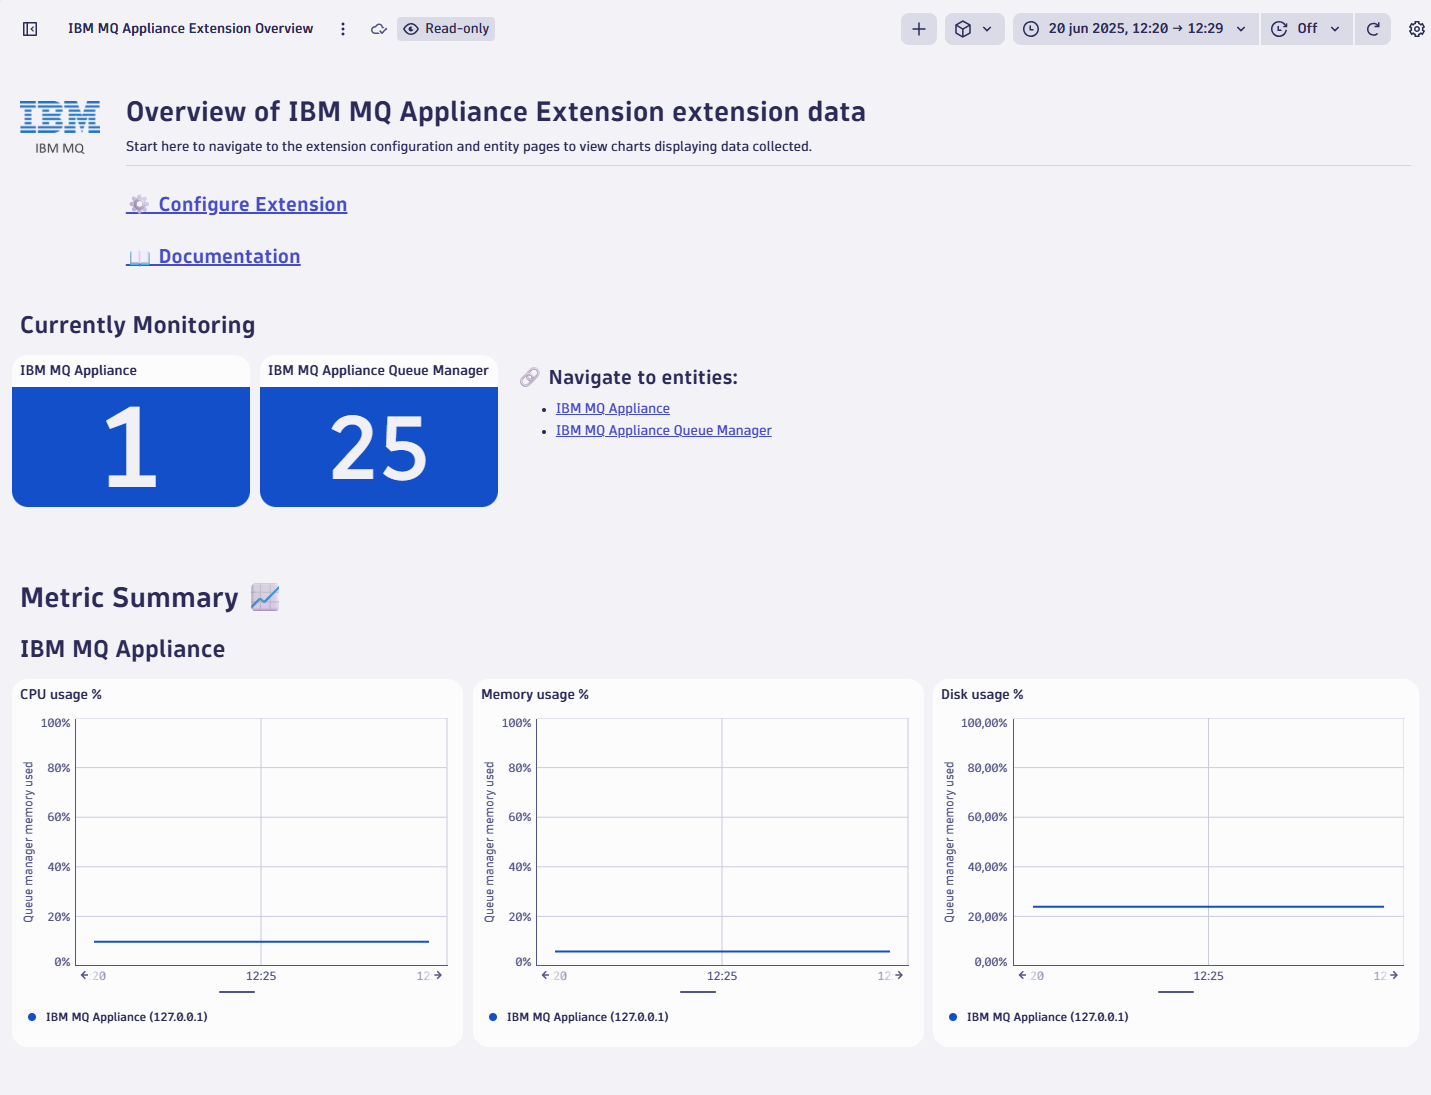The height and width of the screenshot is (1095, 1431).
Task: Navigate to the IBM MQ Appliance Queue Manager entity
Action: [663, 430]
